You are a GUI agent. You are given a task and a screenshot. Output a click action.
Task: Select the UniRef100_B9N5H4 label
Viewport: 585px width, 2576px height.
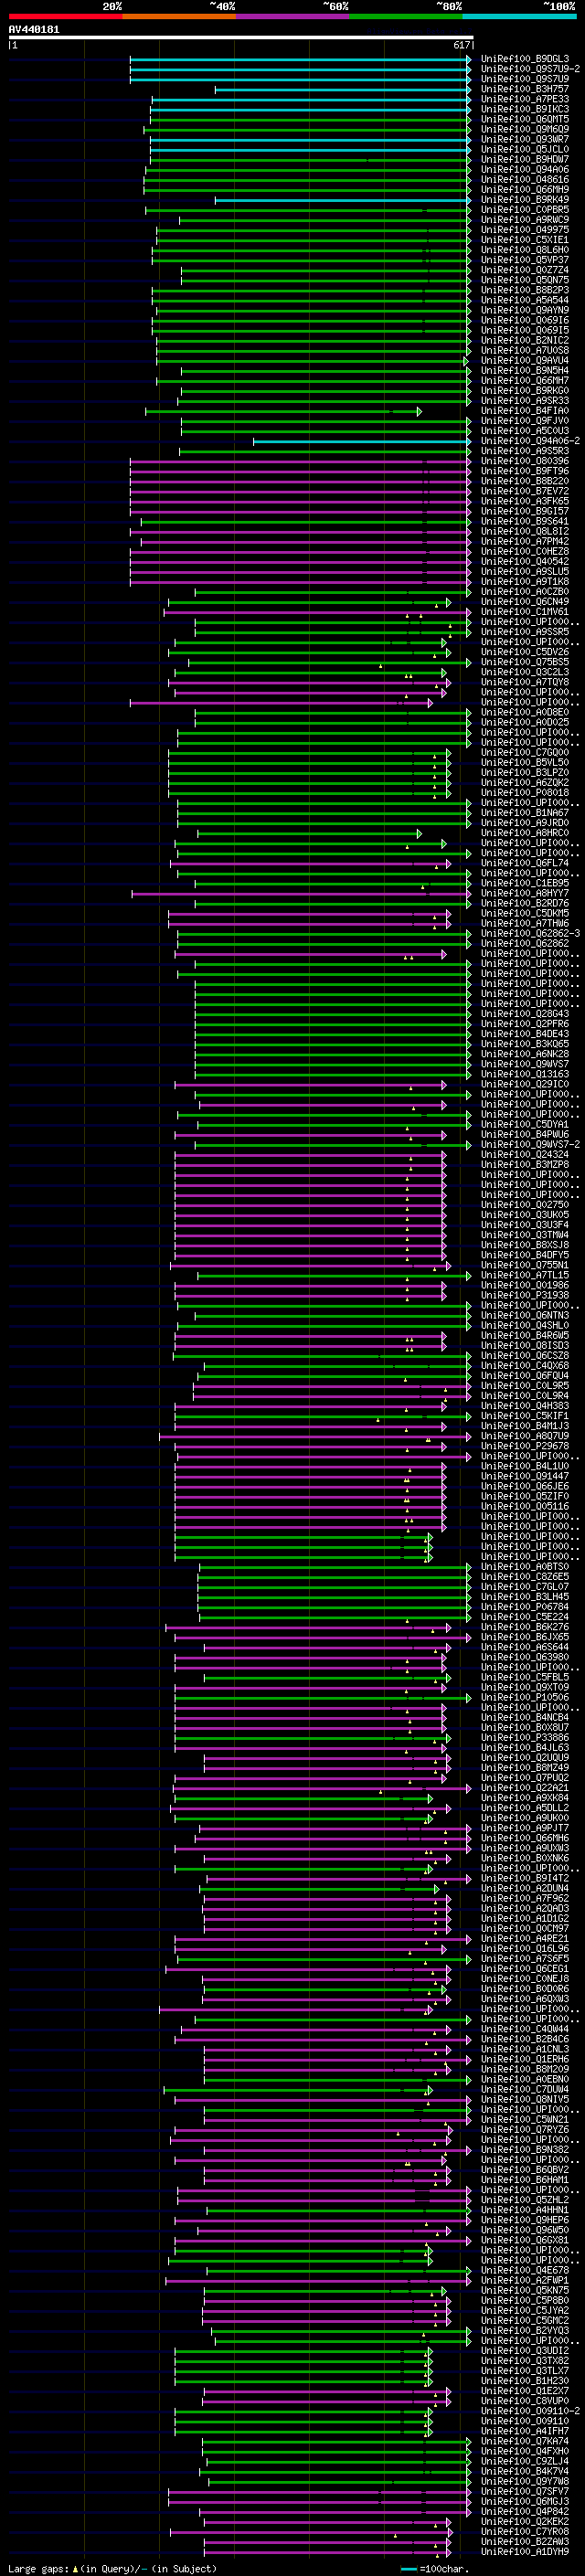click(525, 371)
